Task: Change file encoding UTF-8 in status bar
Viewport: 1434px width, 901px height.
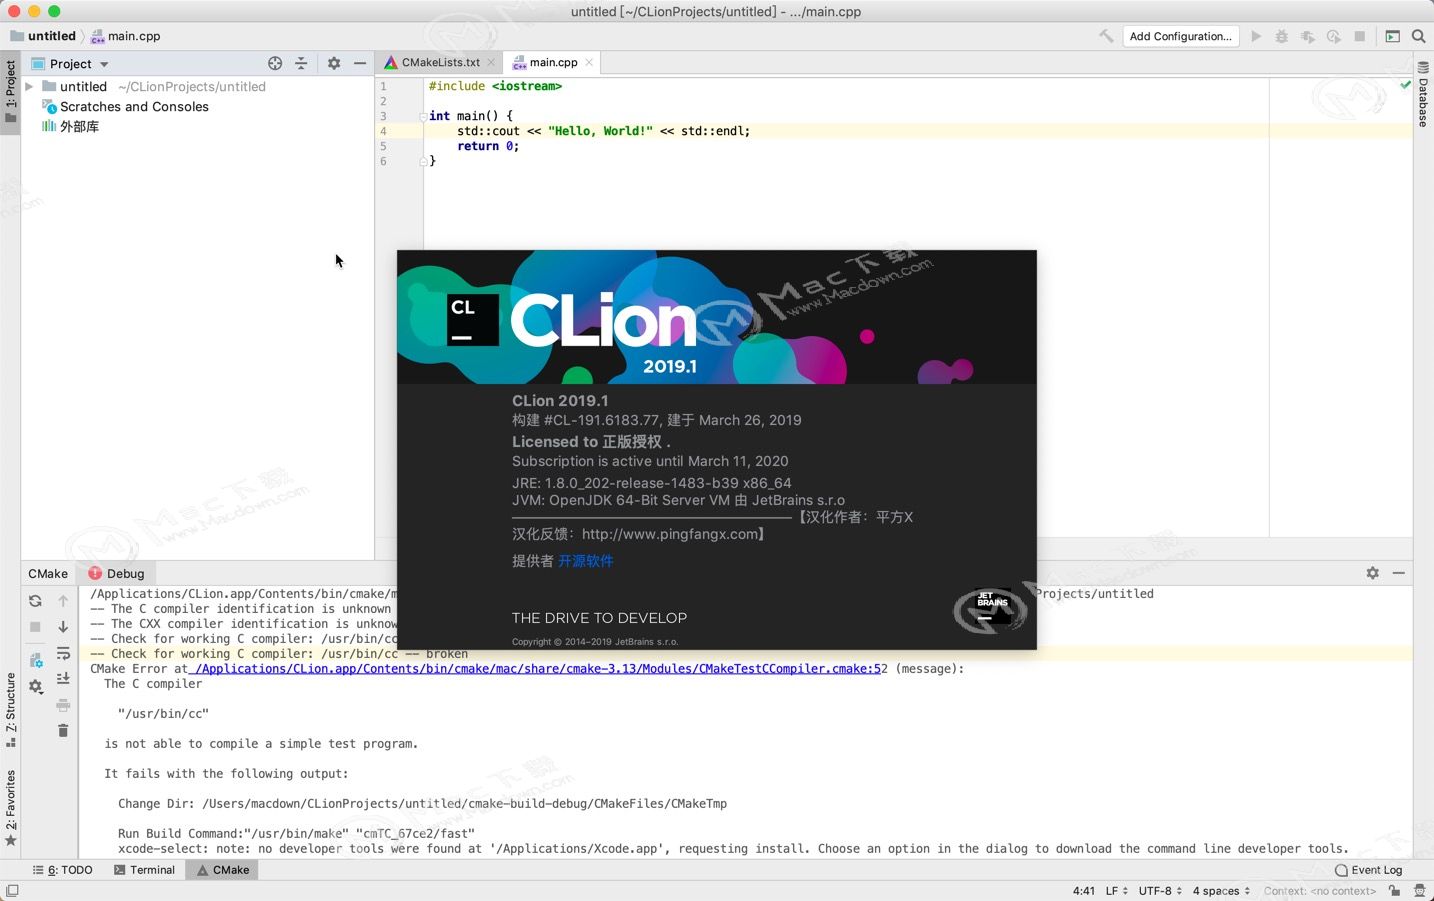Action: tap(1160, 891)
